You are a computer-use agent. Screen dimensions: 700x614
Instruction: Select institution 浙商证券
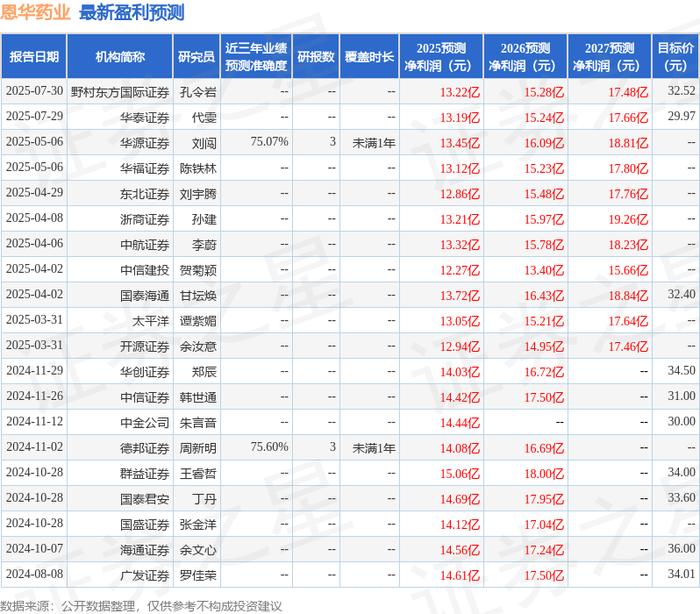coord(145,220)
